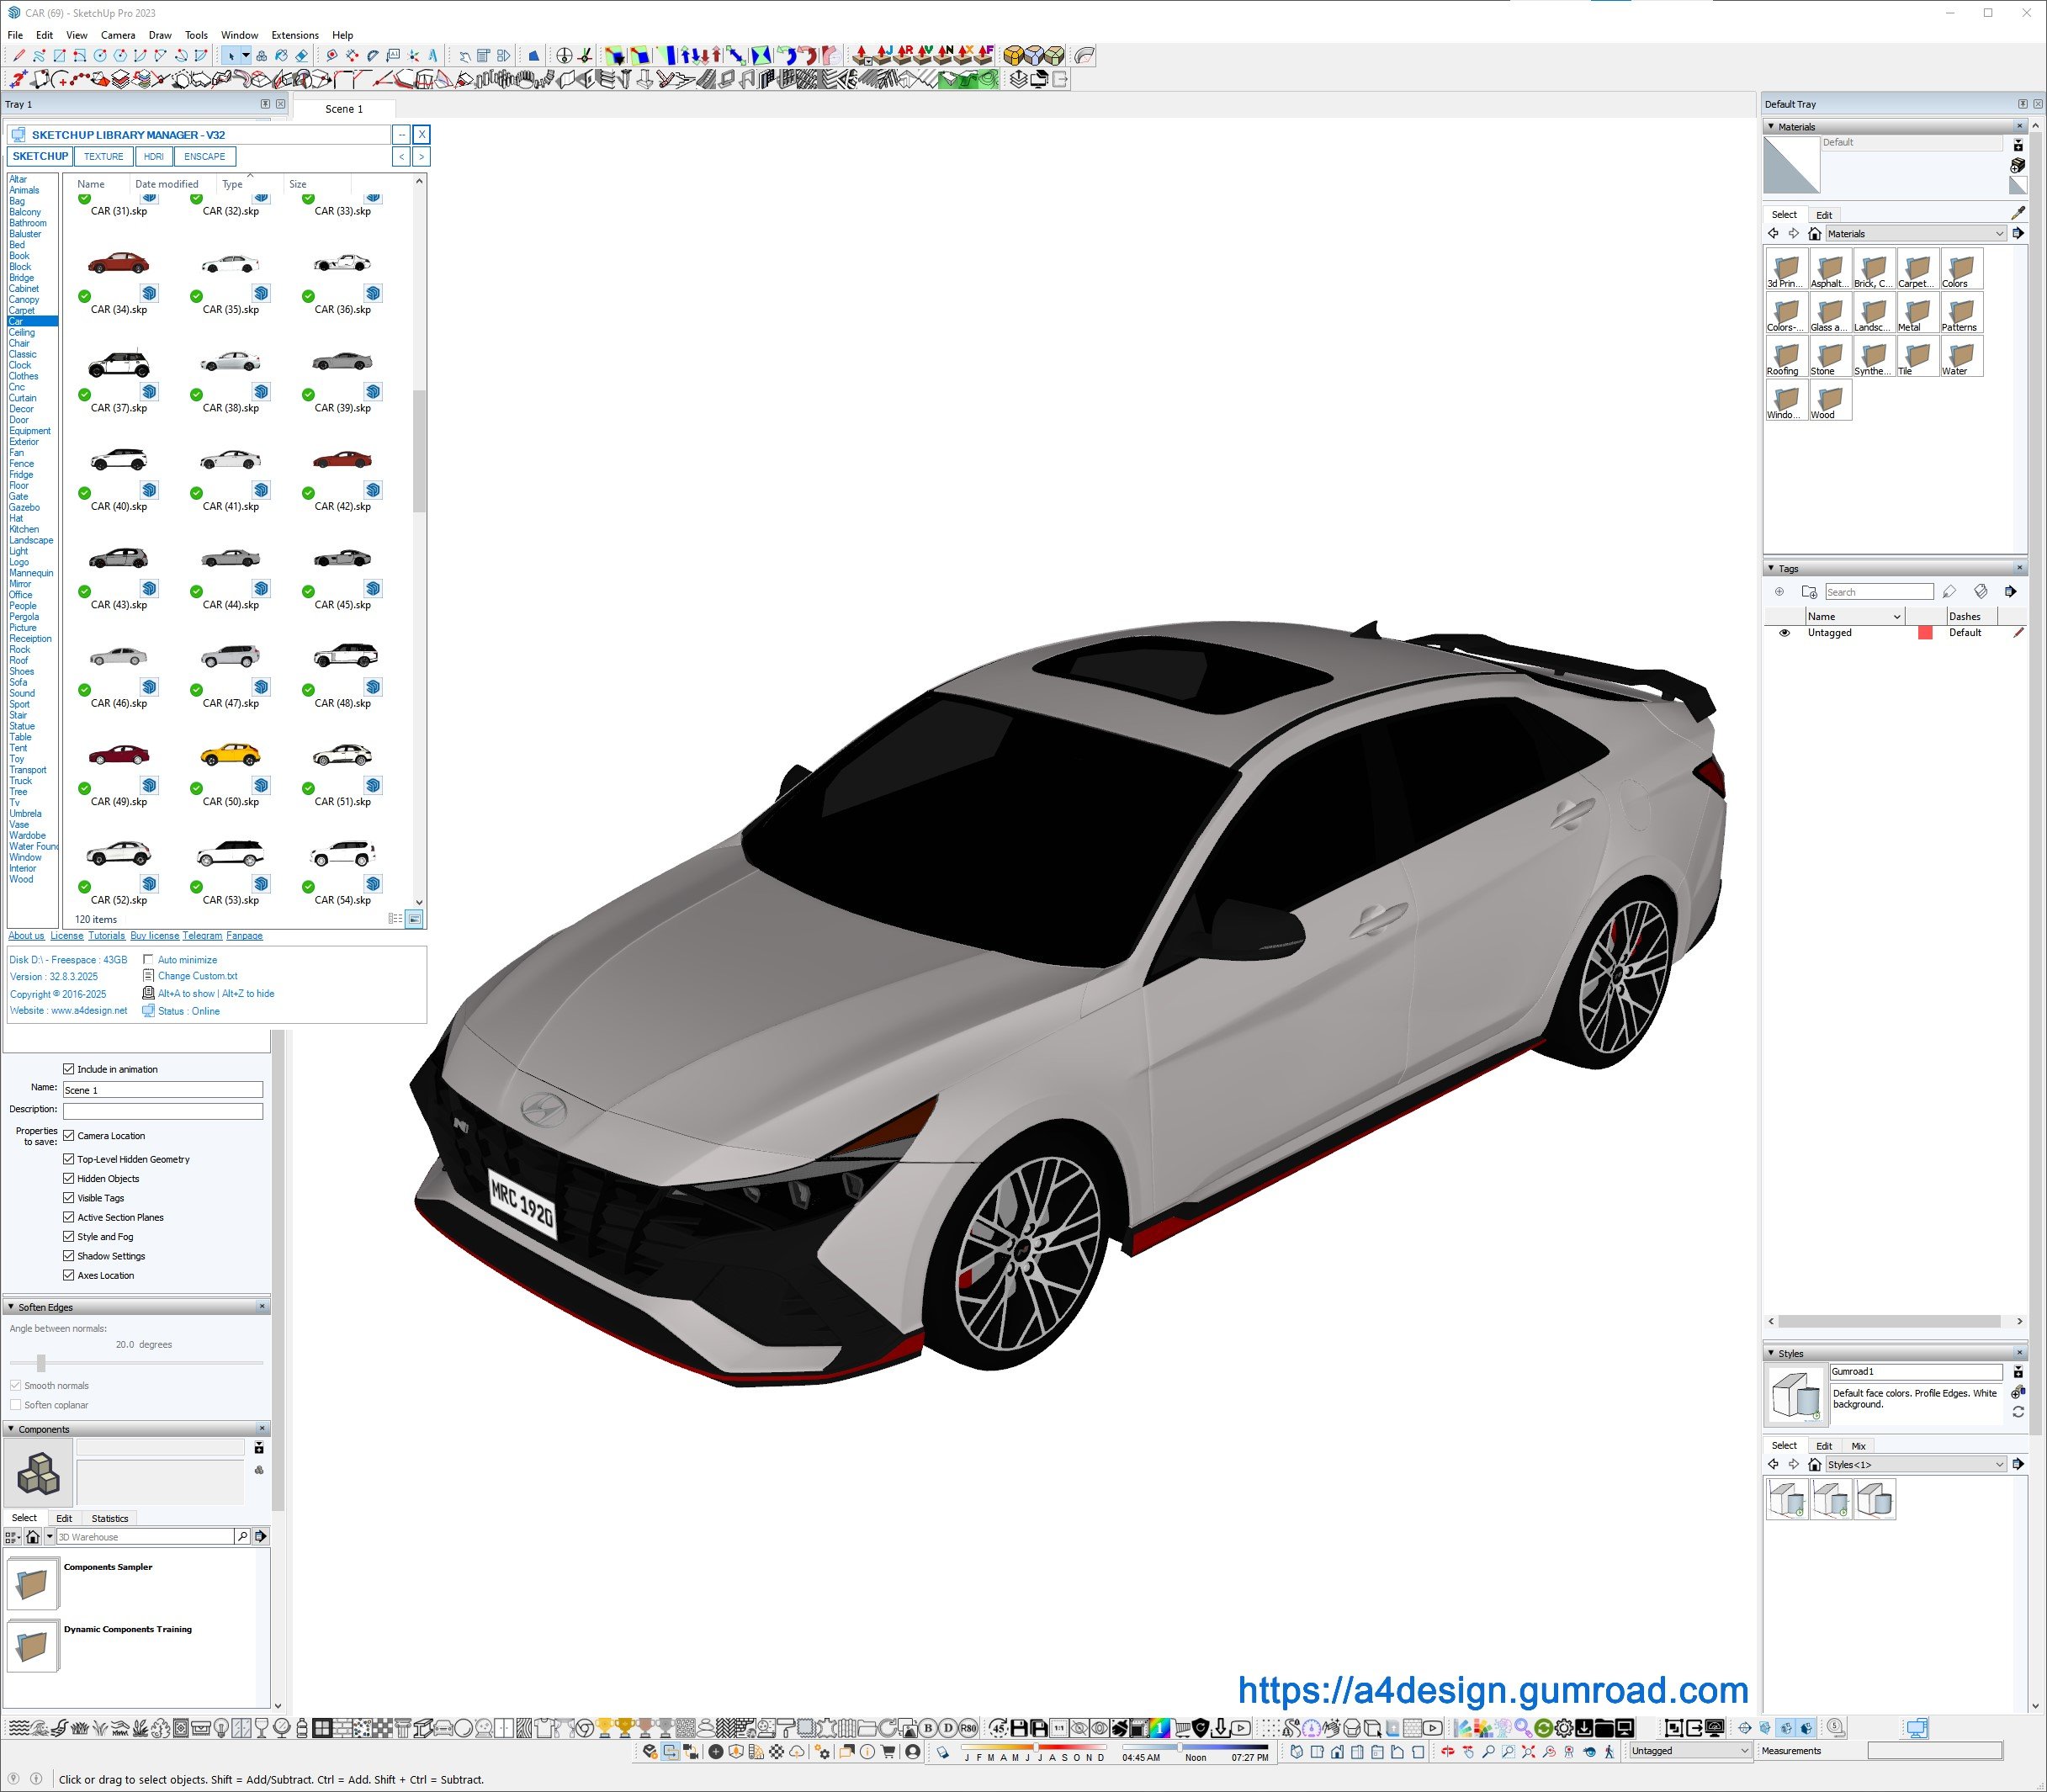
Task: Uncheck Include in animation checkbox
Action: (69, 1069)
